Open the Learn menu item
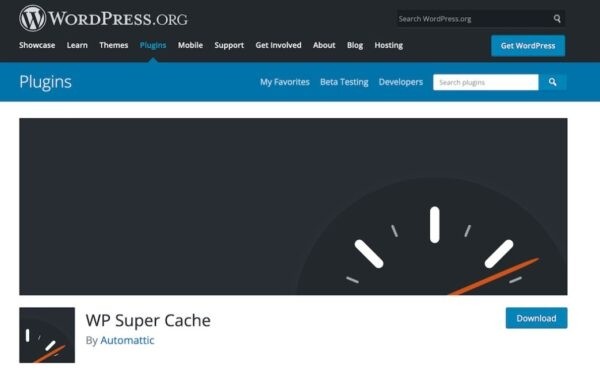The image size is (600, 370). [x=77, y=45]
